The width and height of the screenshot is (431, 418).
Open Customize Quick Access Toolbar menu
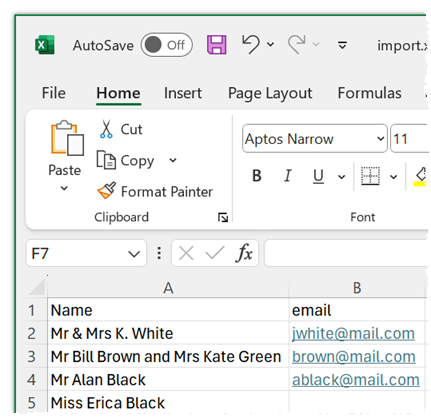coord(342,45)
